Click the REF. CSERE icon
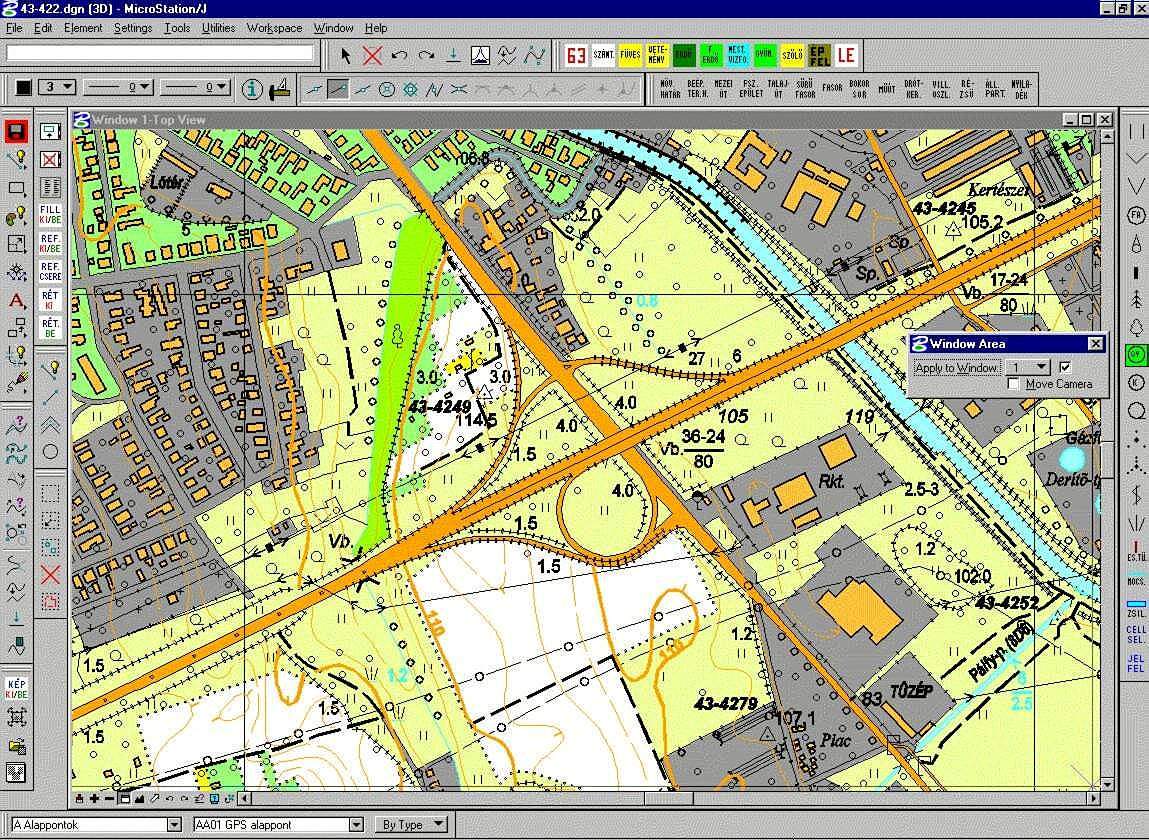Image resolution: width=1149 pixels, height=840 pixels. (x=50, y=271)
